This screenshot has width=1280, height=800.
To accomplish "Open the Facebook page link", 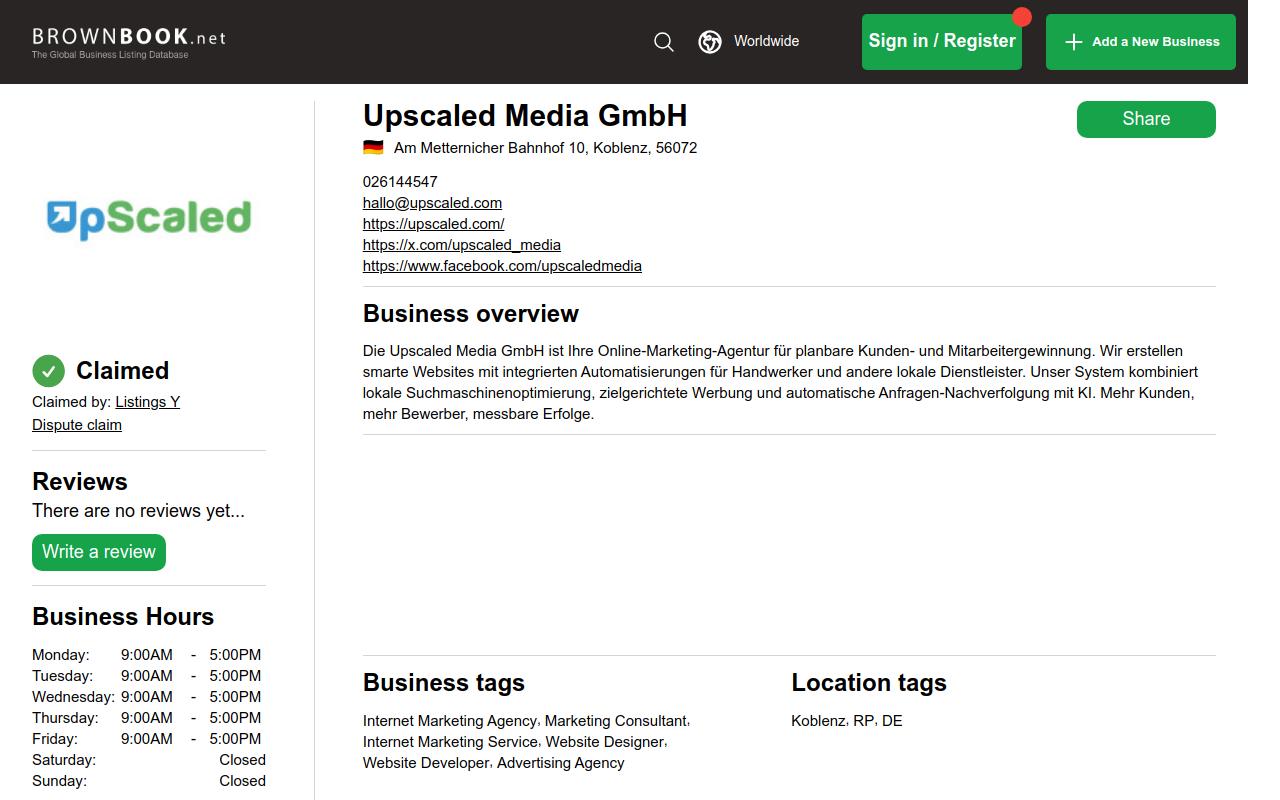I will tap(502, 266).
